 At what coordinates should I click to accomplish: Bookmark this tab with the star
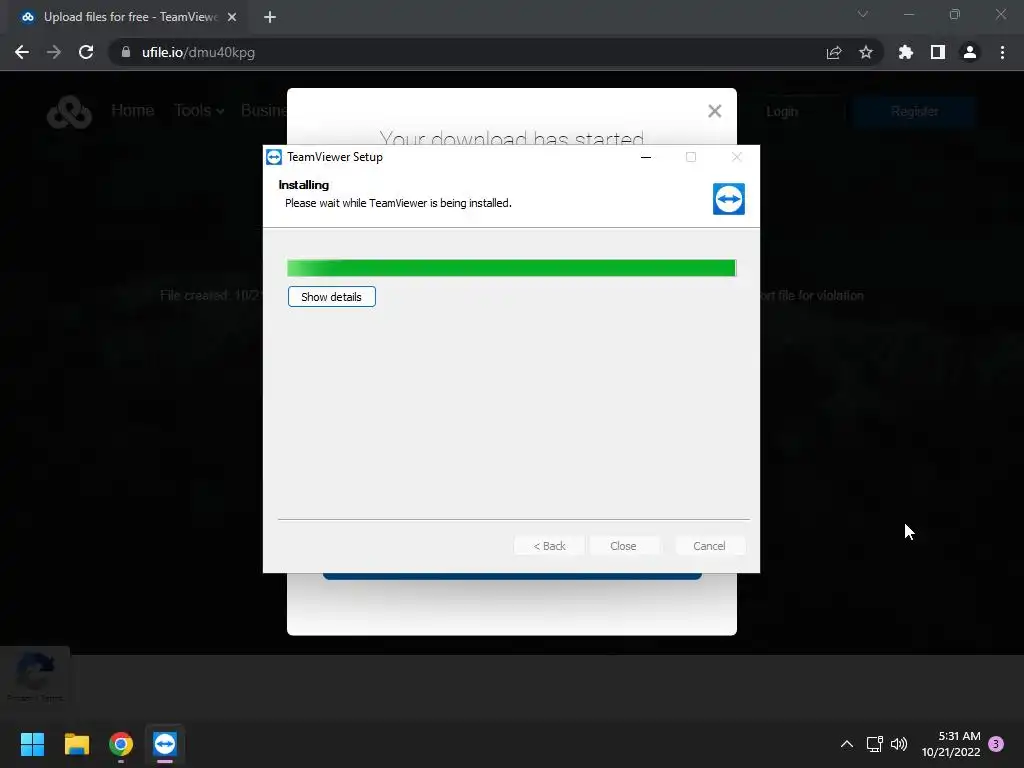[x=865, y=52]
